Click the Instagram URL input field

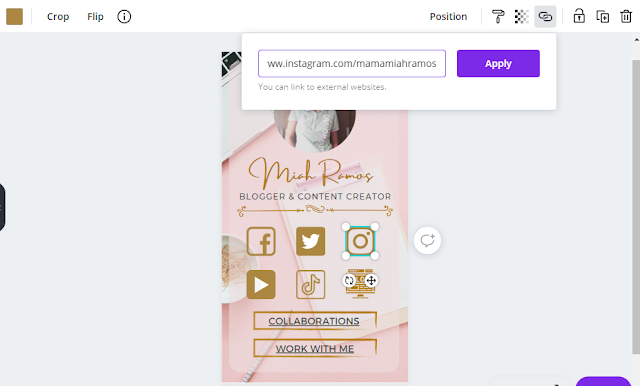click(352, 64)
